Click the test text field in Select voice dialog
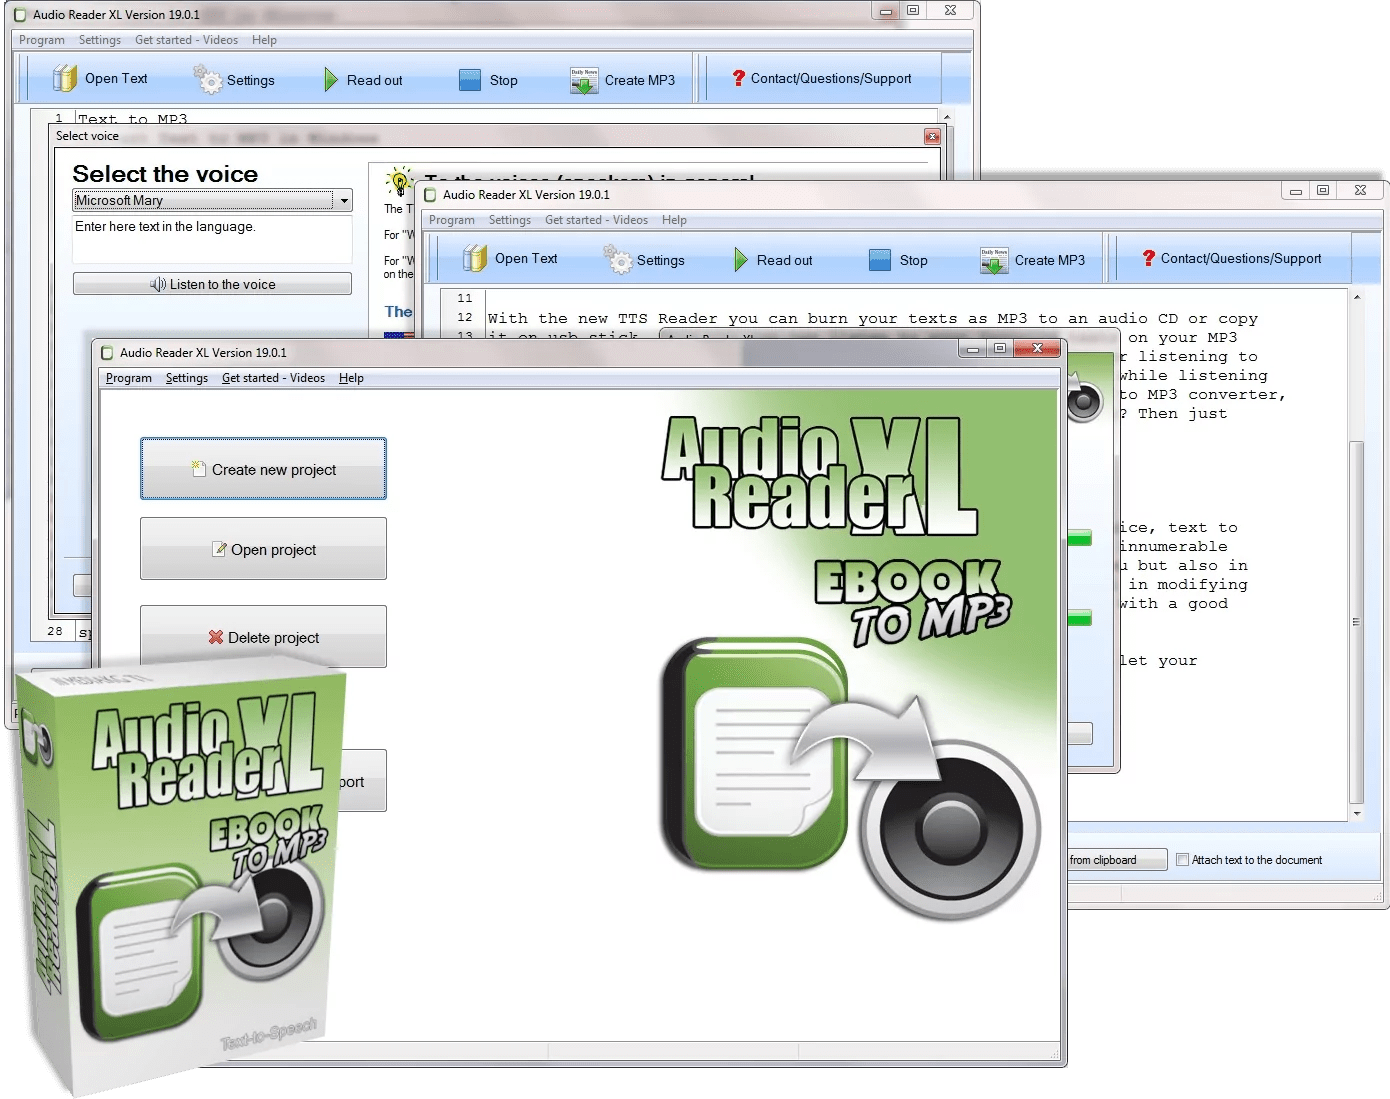Viewport: 1390px width, 1099px height. click(x=212, y=239)
